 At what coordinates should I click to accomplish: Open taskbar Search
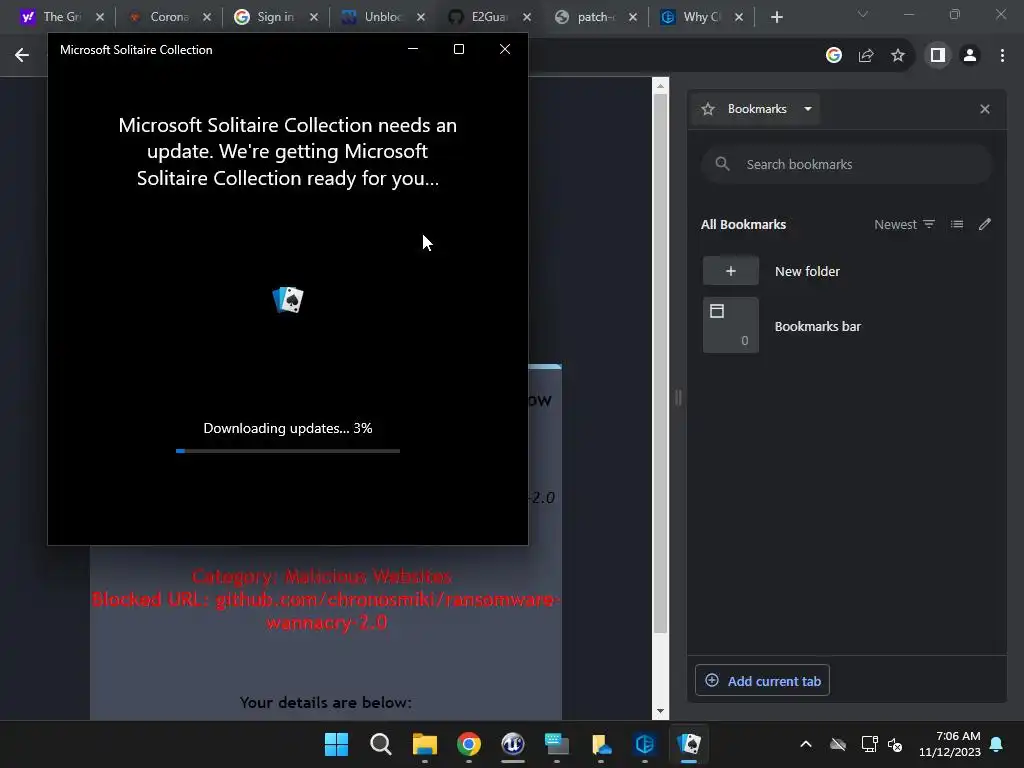[x=381, y=744]
